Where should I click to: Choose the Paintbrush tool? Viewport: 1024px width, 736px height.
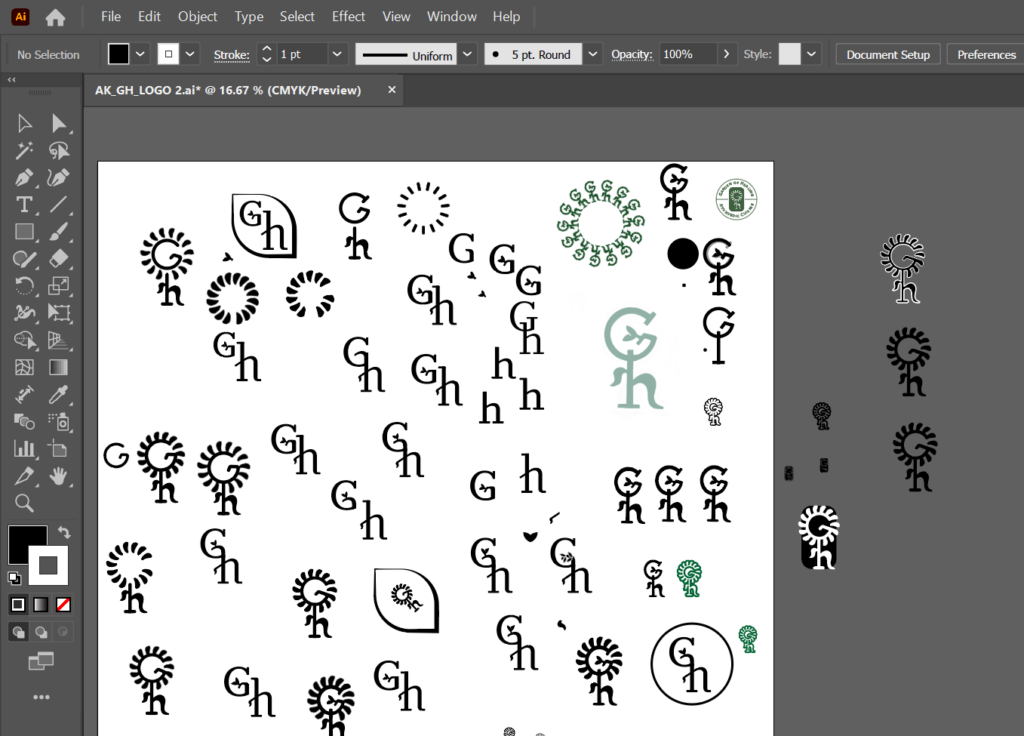click(x=59, y=232)
